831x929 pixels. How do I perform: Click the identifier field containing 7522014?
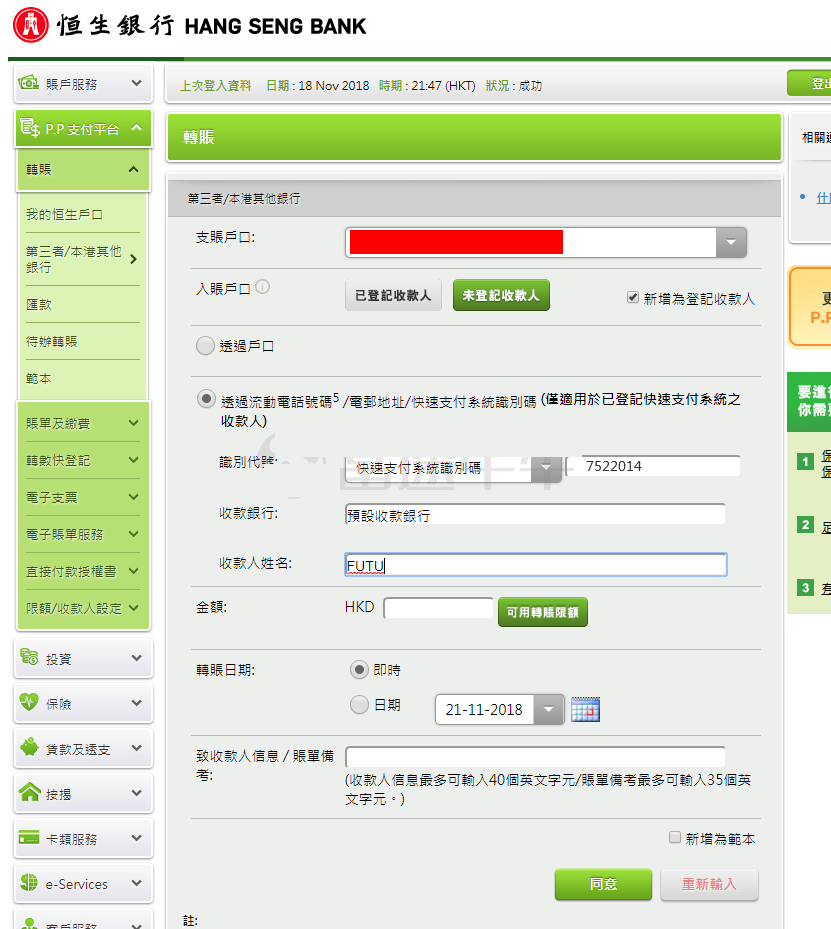(x=654, y=466)
